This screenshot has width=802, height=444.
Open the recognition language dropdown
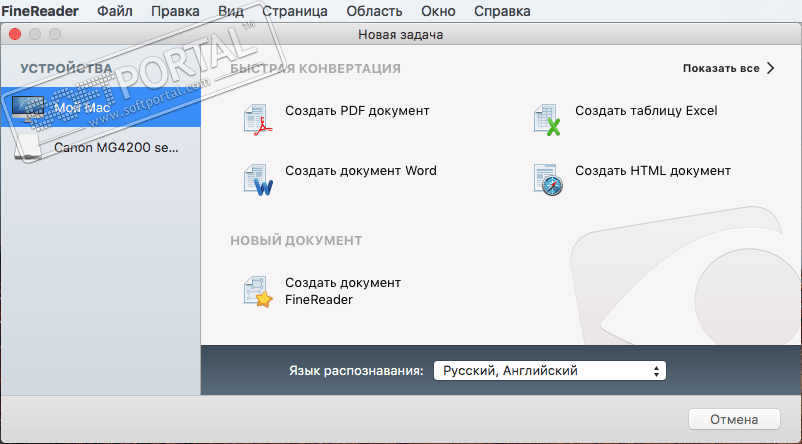[x=550, y=371]
